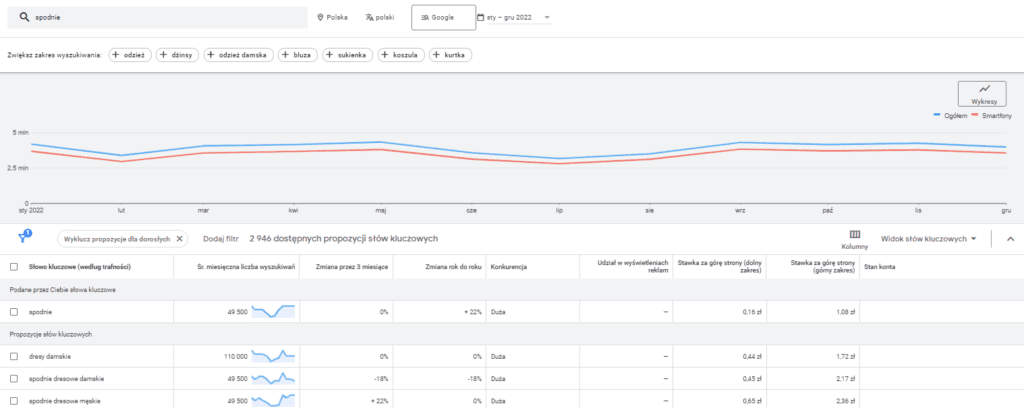Add 'sukienka' suggestion chip
1024x408 pixels.
(347, 55)
